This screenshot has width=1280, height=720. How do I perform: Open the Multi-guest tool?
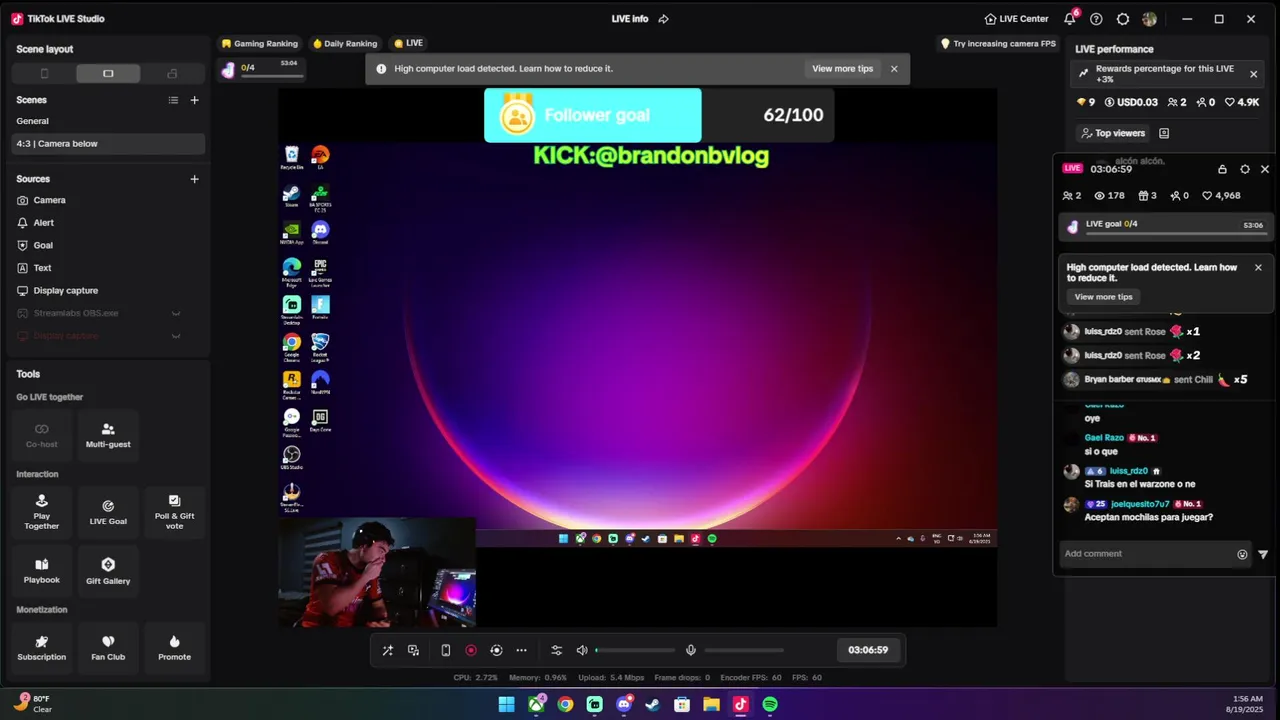tap(108, 435)
